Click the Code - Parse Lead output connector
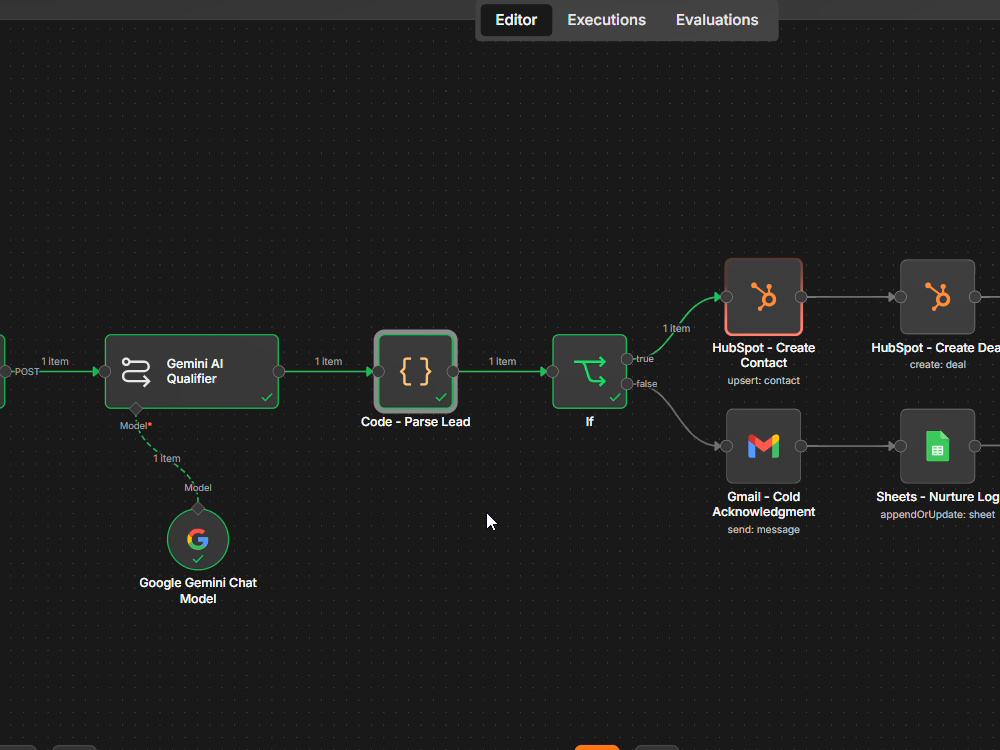 tap(453, 371)
